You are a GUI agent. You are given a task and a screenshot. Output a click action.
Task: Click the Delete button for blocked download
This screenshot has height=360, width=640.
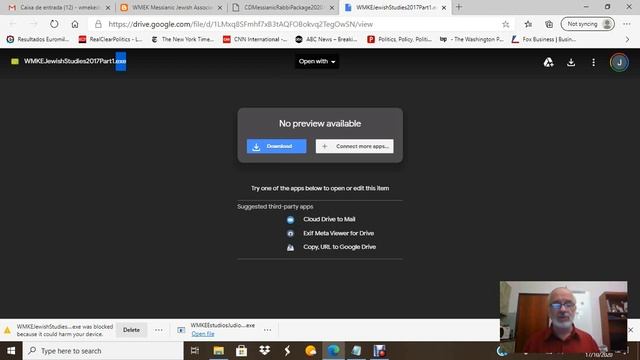pos(131,330)
